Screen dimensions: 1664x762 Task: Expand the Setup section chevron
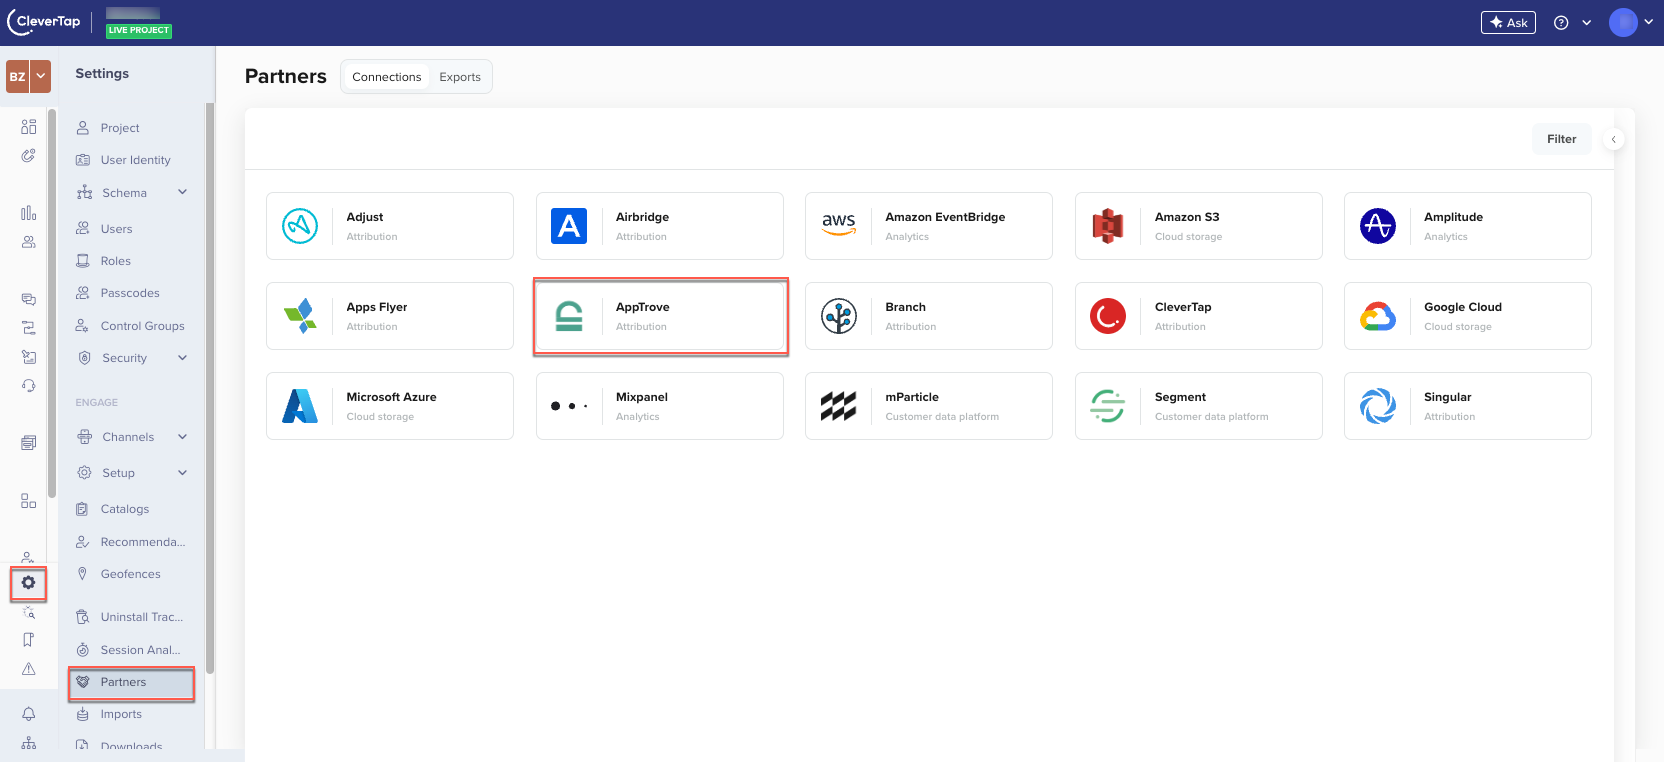coord(182,472)
